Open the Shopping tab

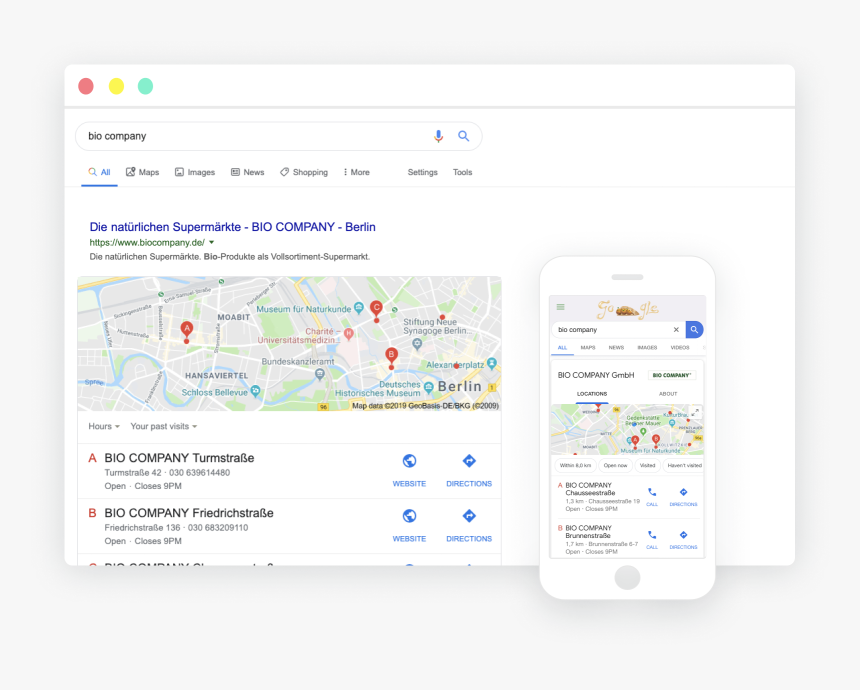(304, 172)
